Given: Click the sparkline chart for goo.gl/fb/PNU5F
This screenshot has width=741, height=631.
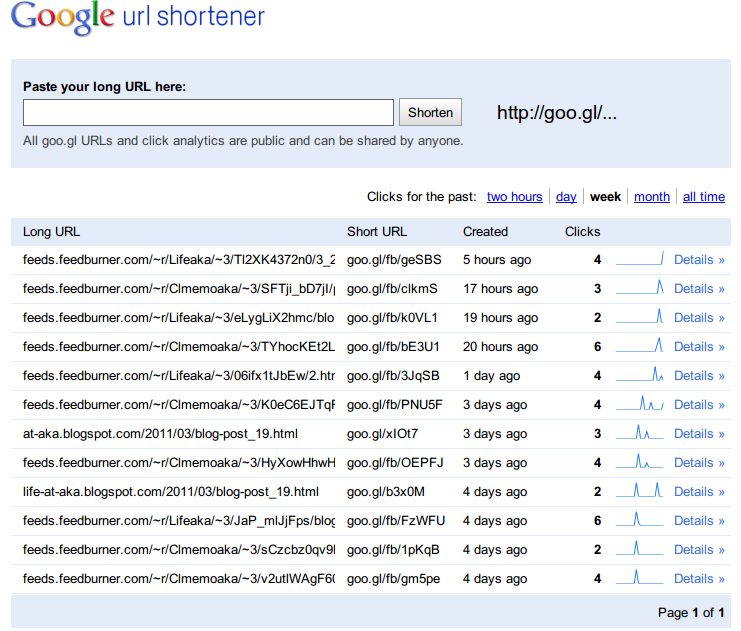Looking at the screenshot, I should [639, 403].
